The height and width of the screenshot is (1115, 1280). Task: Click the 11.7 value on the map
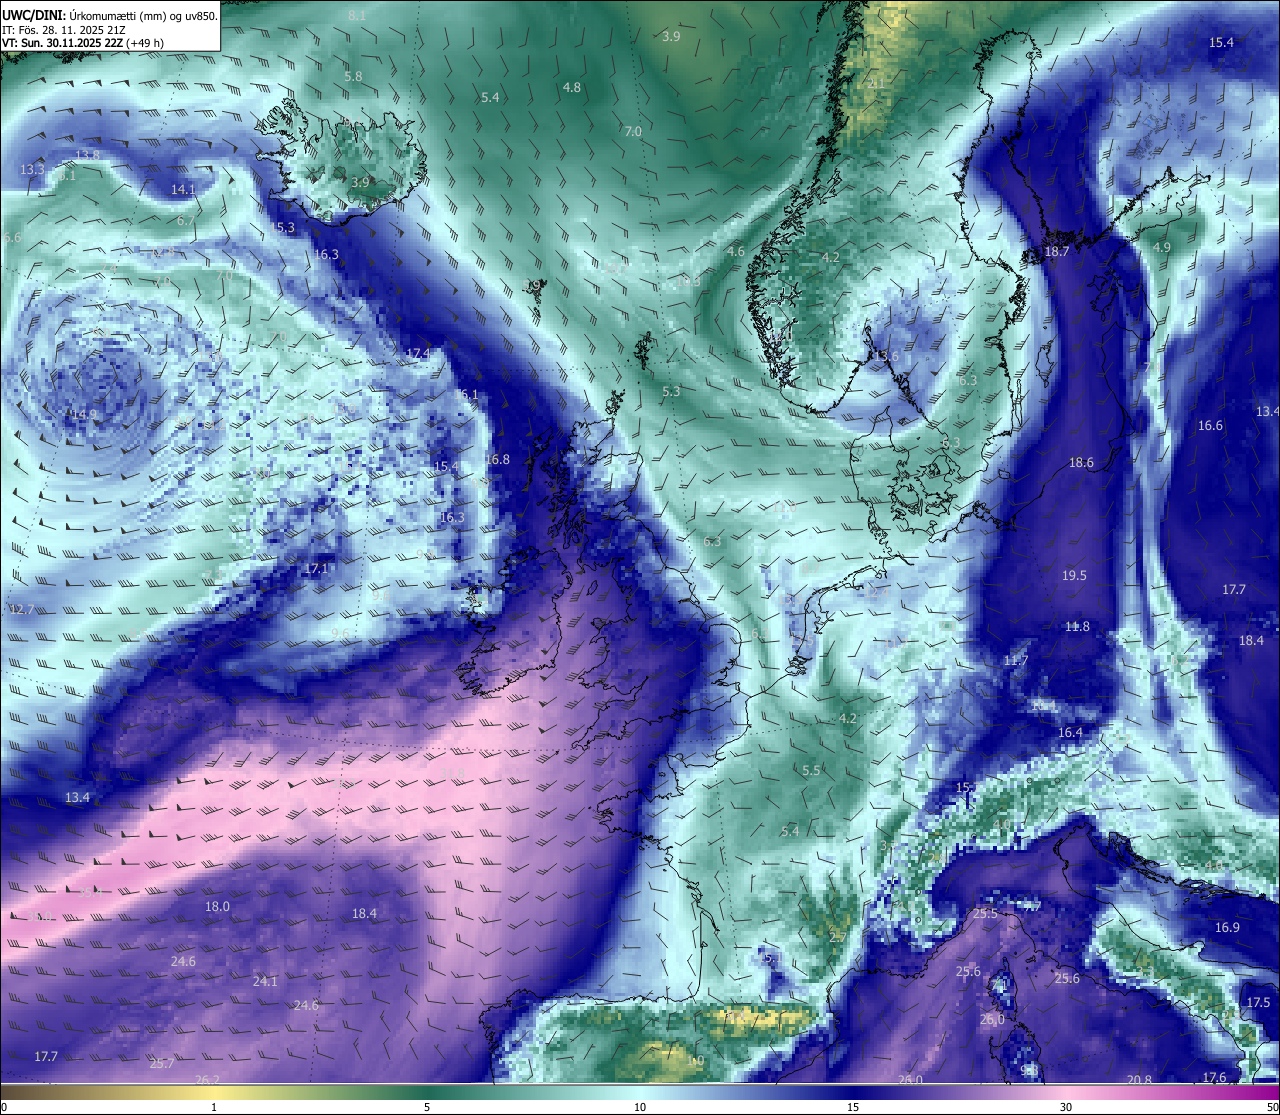point(1015,661)
